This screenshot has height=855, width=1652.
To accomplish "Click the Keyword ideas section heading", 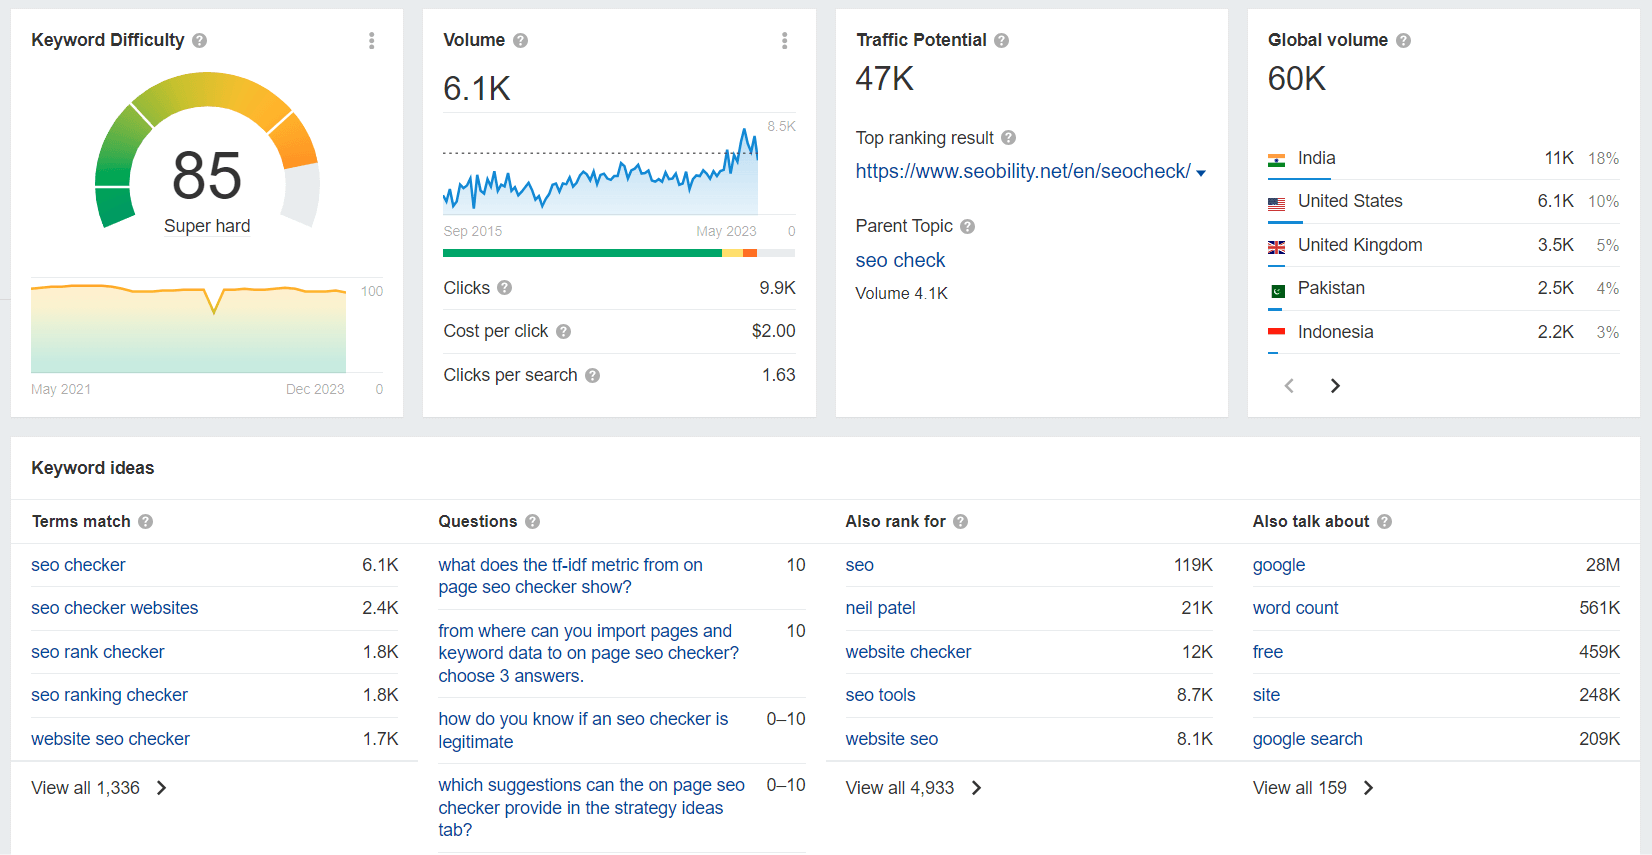I will [x=92, y=468].
